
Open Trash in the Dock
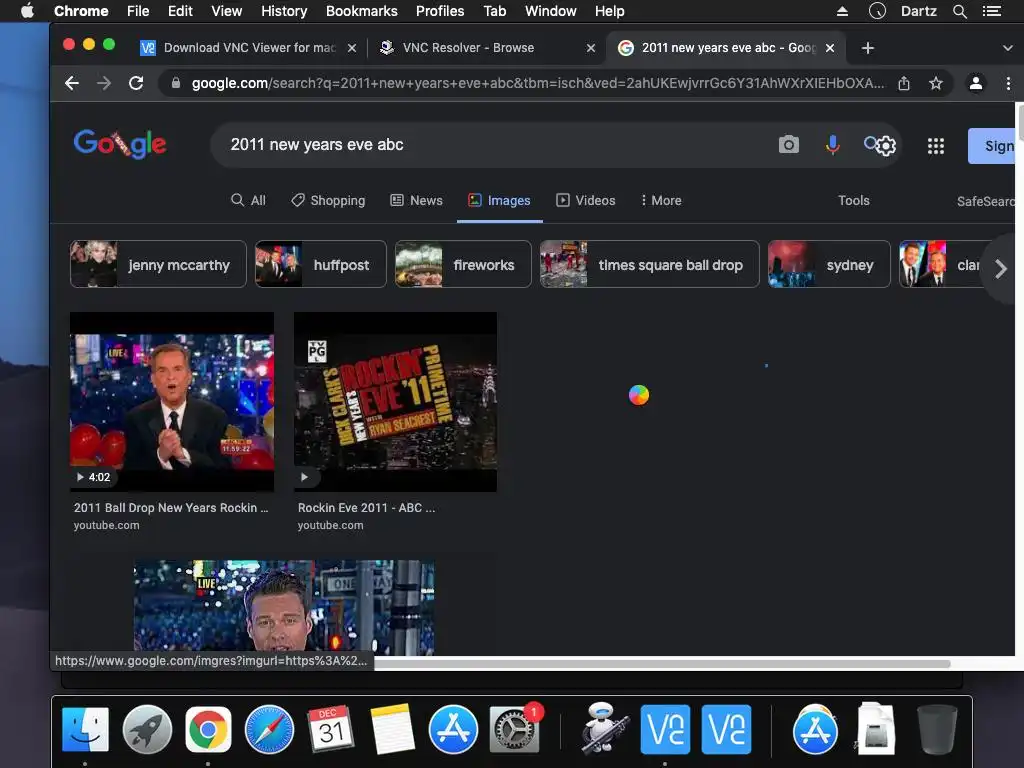click(937, 729)
